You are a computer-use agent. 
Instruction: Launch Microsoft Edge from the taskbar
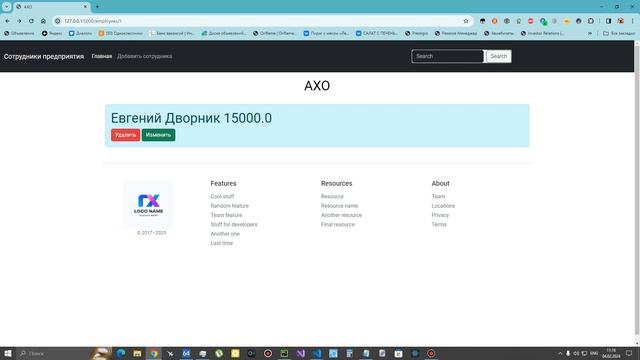(x=121, y=353)
